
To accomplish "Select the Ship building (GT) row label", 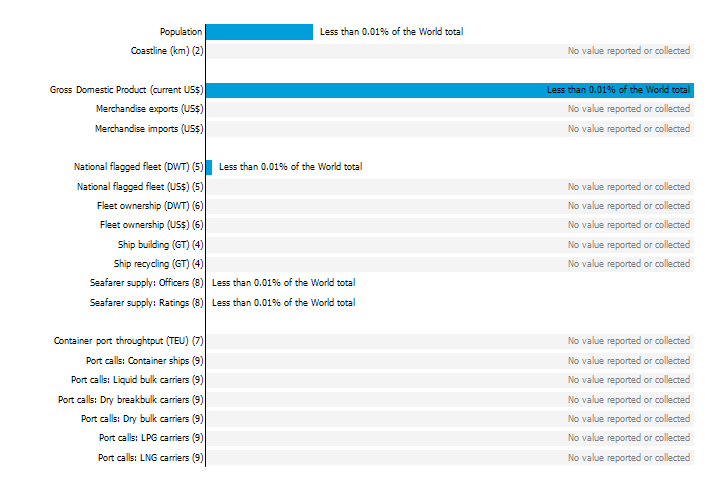I will pyautogui.click(x=160, y=245).
